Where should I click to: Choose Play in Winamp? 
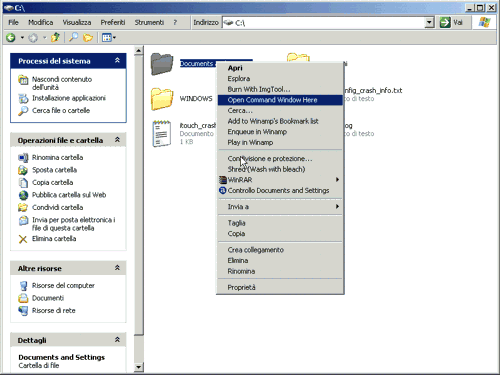[280, 142]
